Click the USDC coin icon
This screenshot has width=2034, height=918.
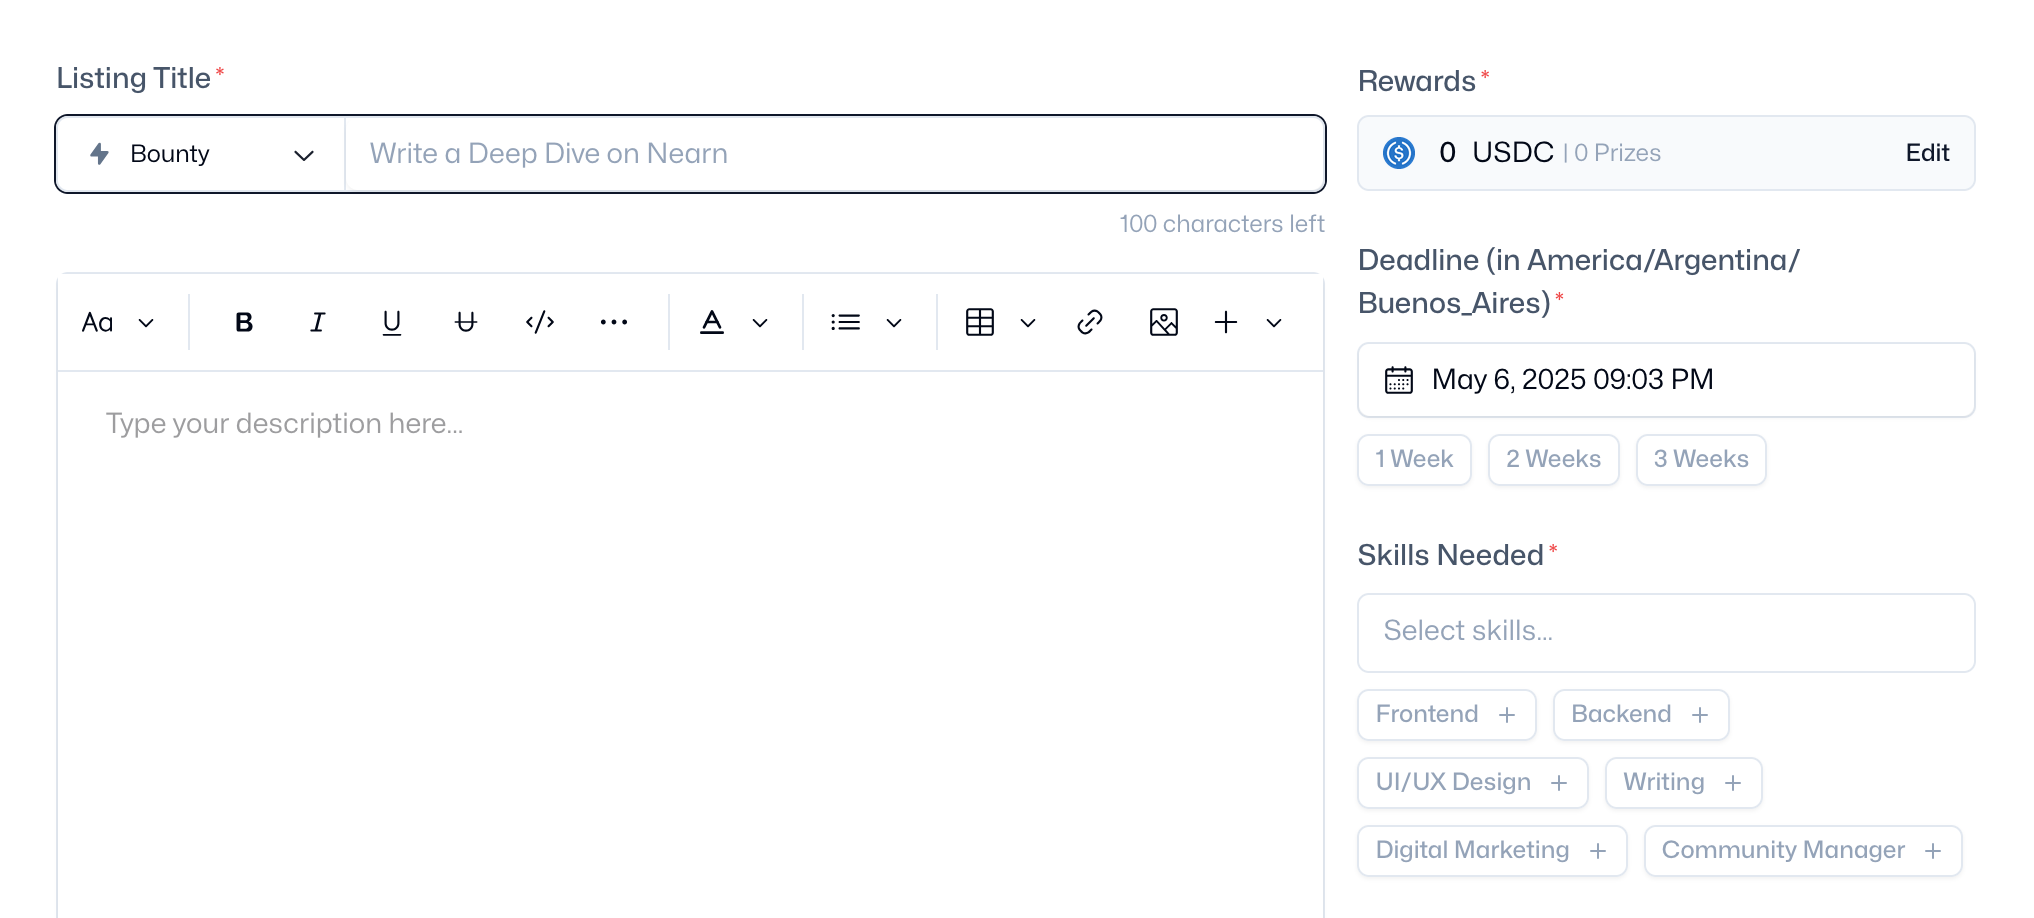pos(1399,153)
